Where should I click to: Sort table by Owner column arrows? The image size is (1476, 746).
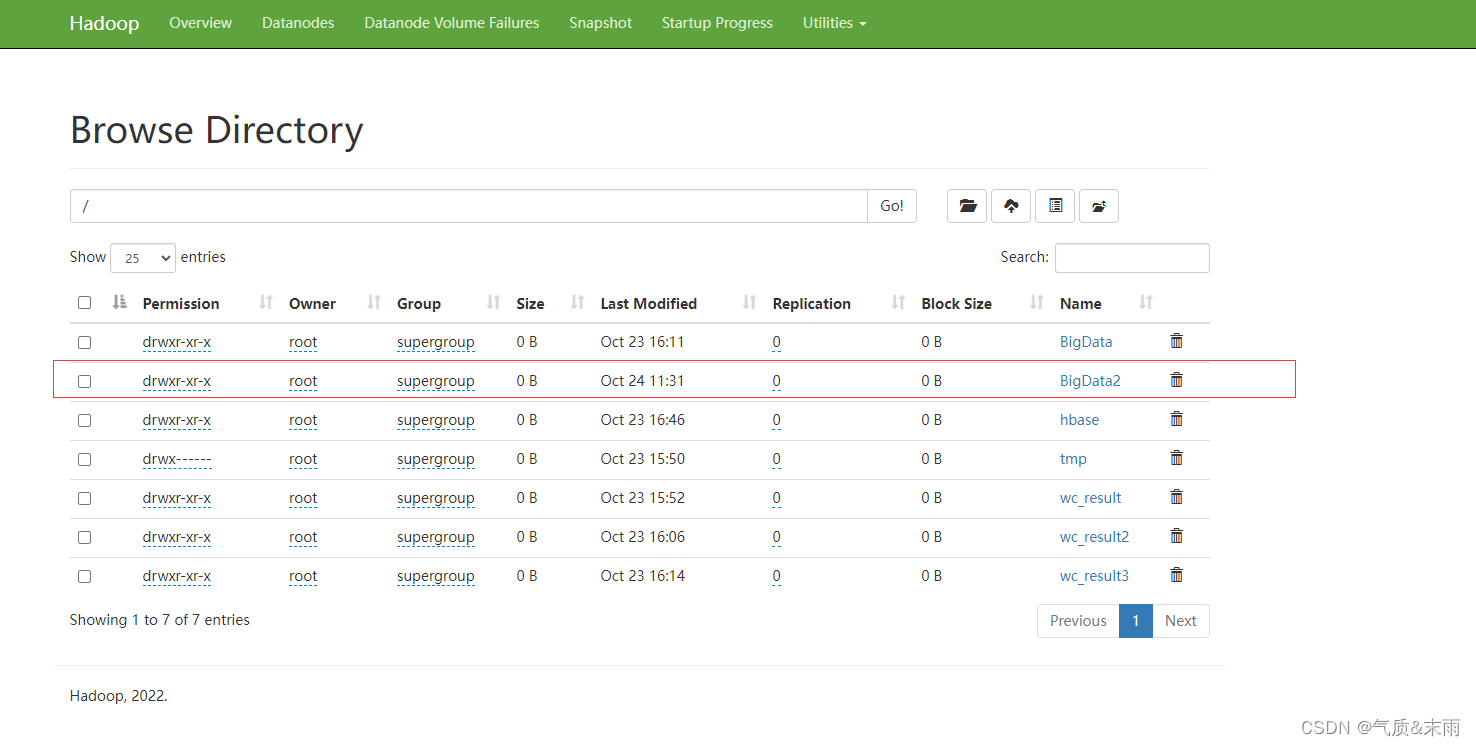tap(374, 302)
